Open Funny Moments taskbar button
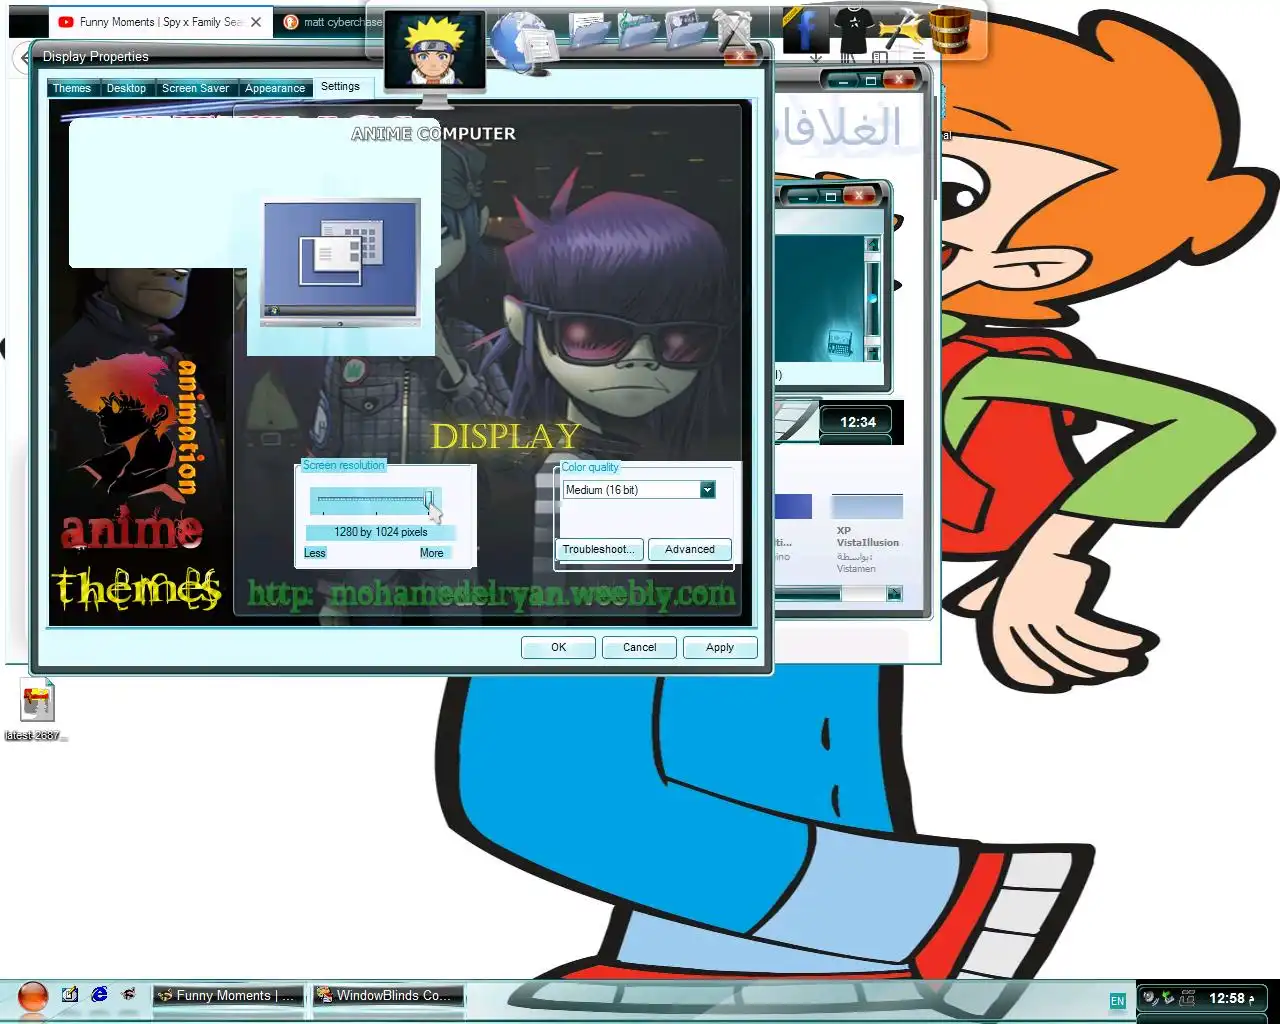The image size is (1280, 1024). coord(228,995)
